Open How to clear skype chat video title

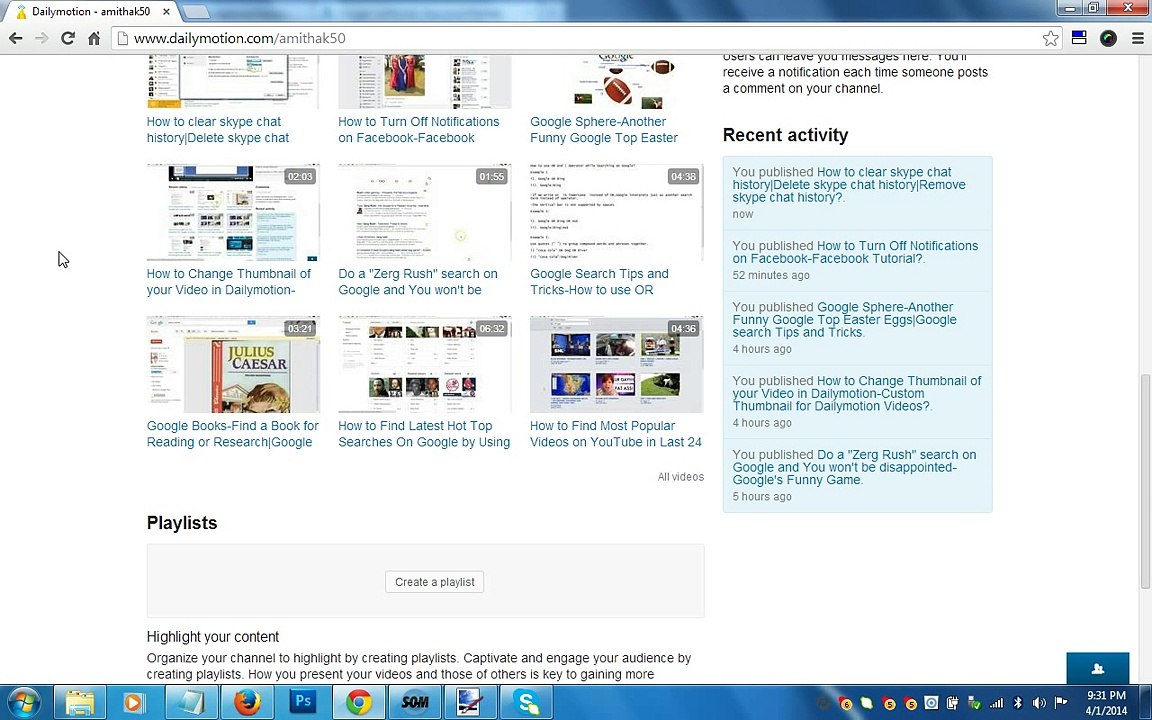[218, 130]
